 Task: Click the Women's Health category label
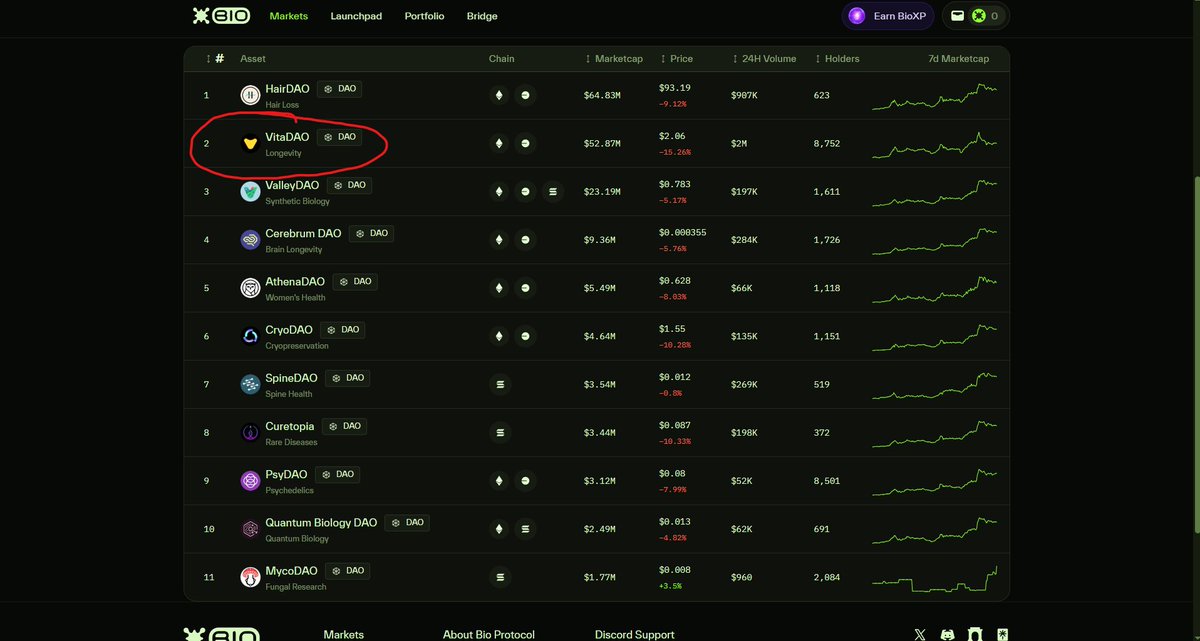295,298
